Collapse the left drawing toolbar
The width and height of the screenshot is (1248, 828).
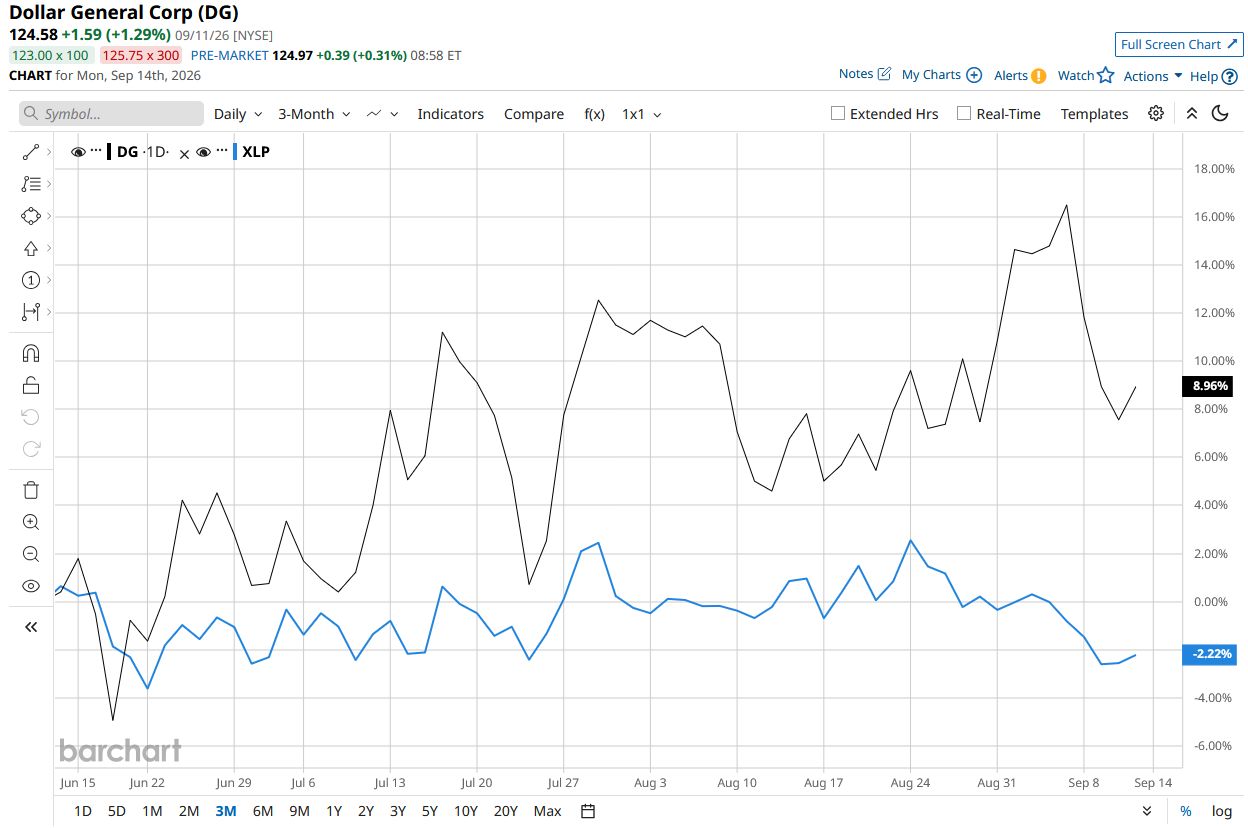click(x=30, y=627)
